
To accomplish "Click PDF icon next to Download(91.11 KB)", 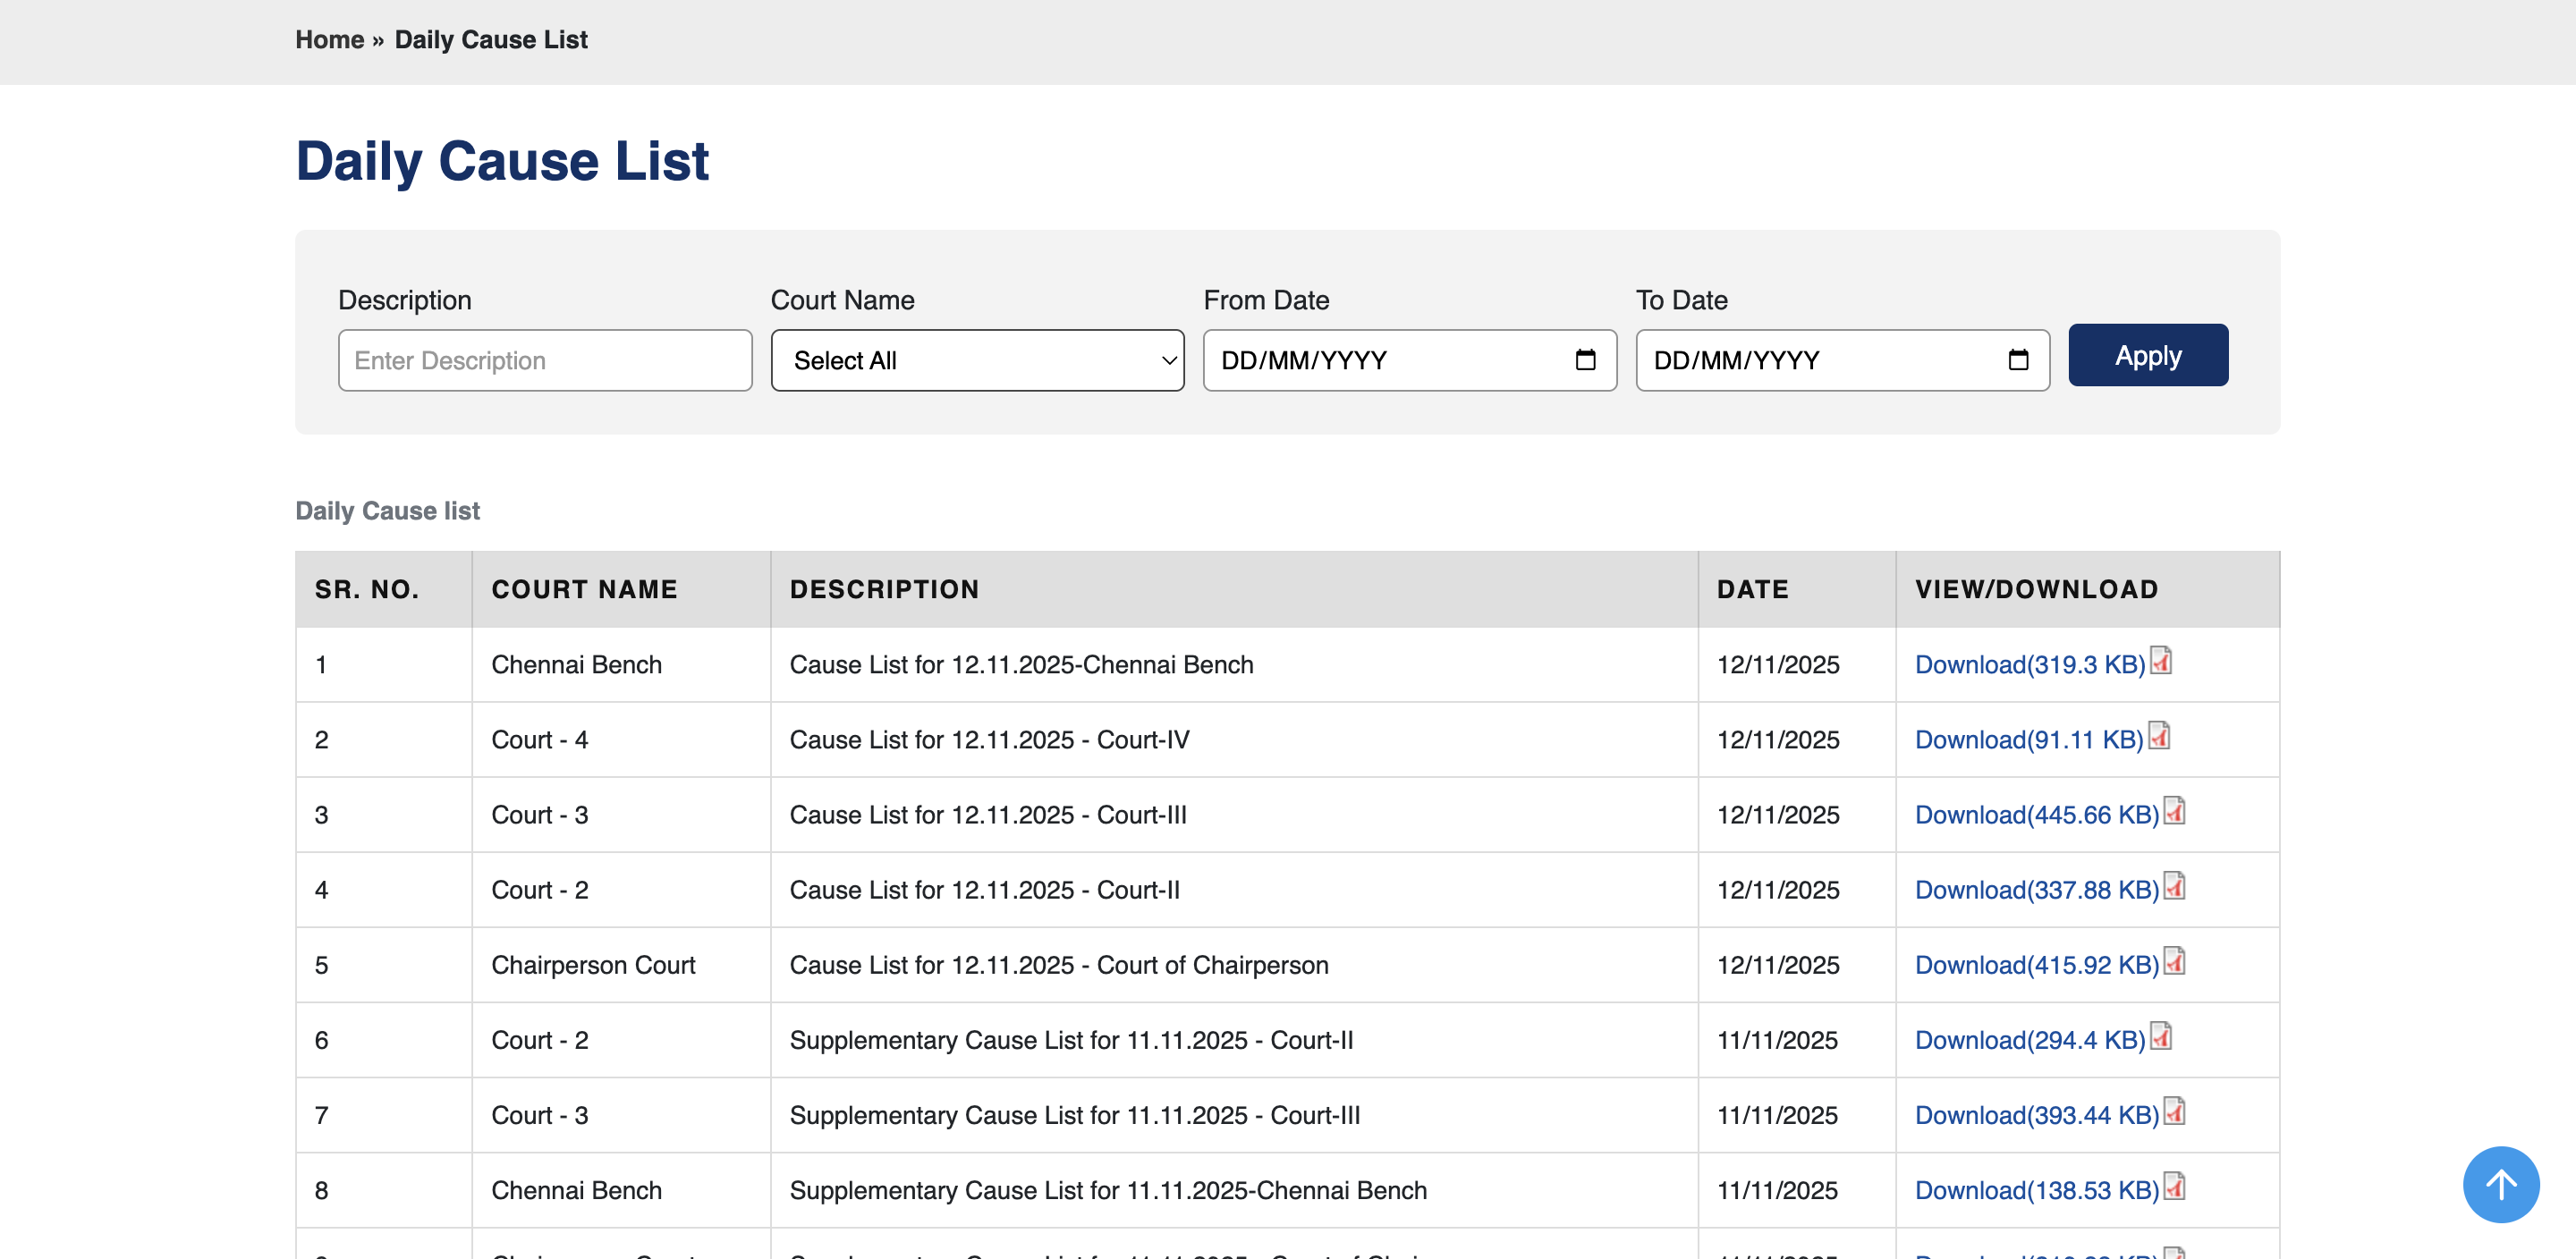I will [2159, 736].
